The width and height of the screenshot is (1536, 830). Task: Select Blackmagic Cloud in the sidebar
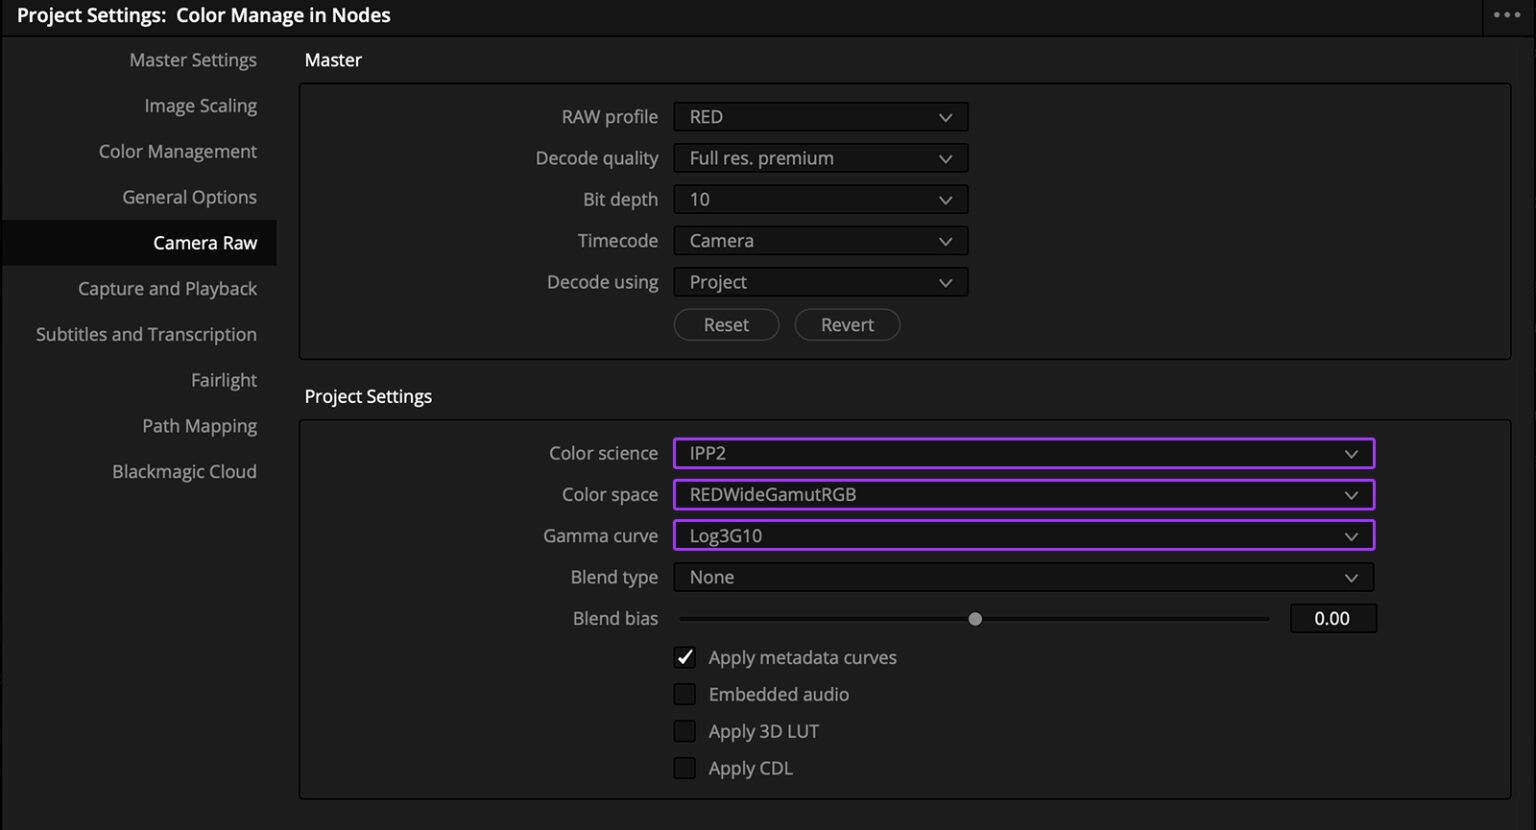184,471
